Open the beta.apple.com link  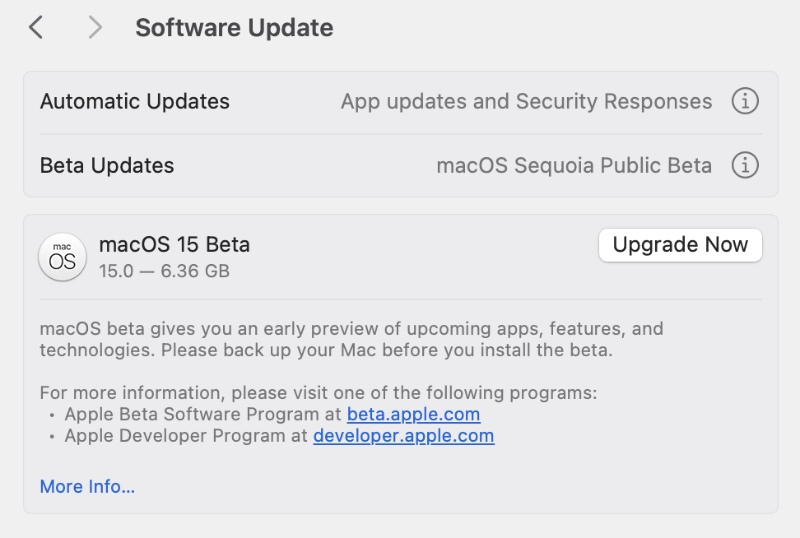(413, 414)
